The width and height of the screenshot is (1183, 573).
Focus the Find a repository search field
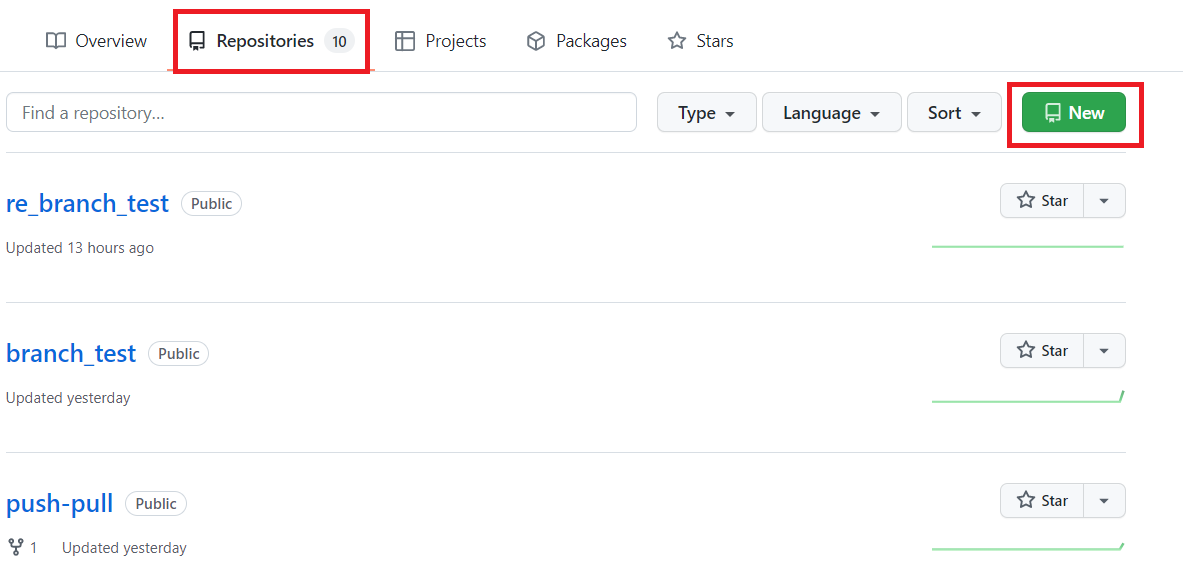(321, 112)
